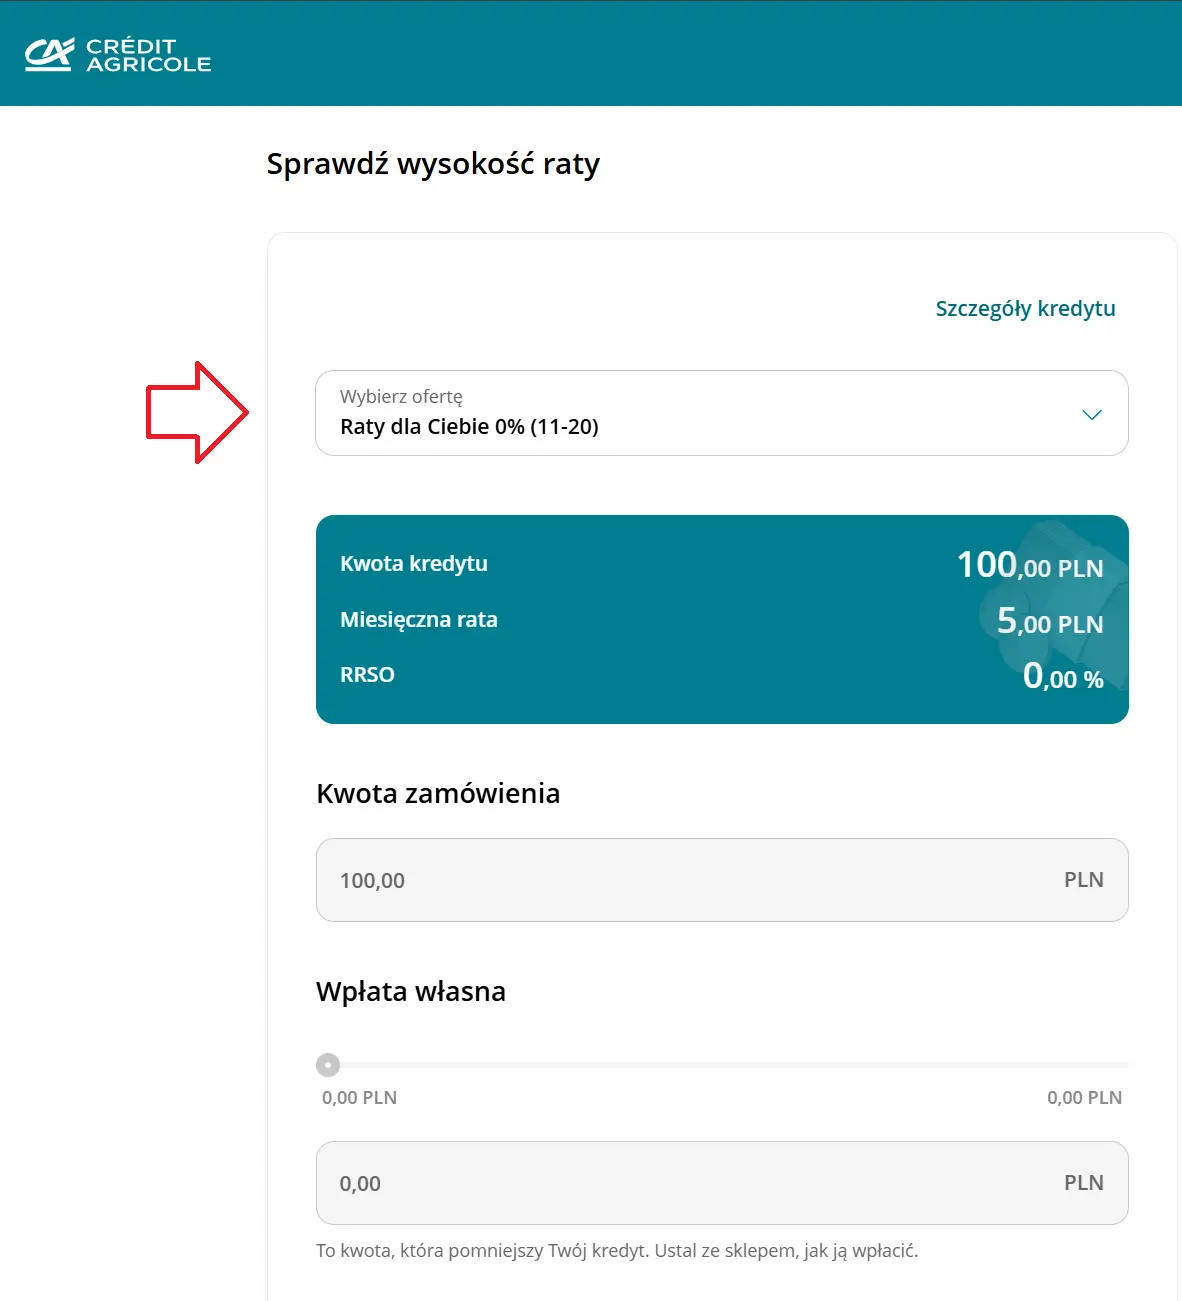Click the "Kwota zamówienia" section heading

[438, 794]
